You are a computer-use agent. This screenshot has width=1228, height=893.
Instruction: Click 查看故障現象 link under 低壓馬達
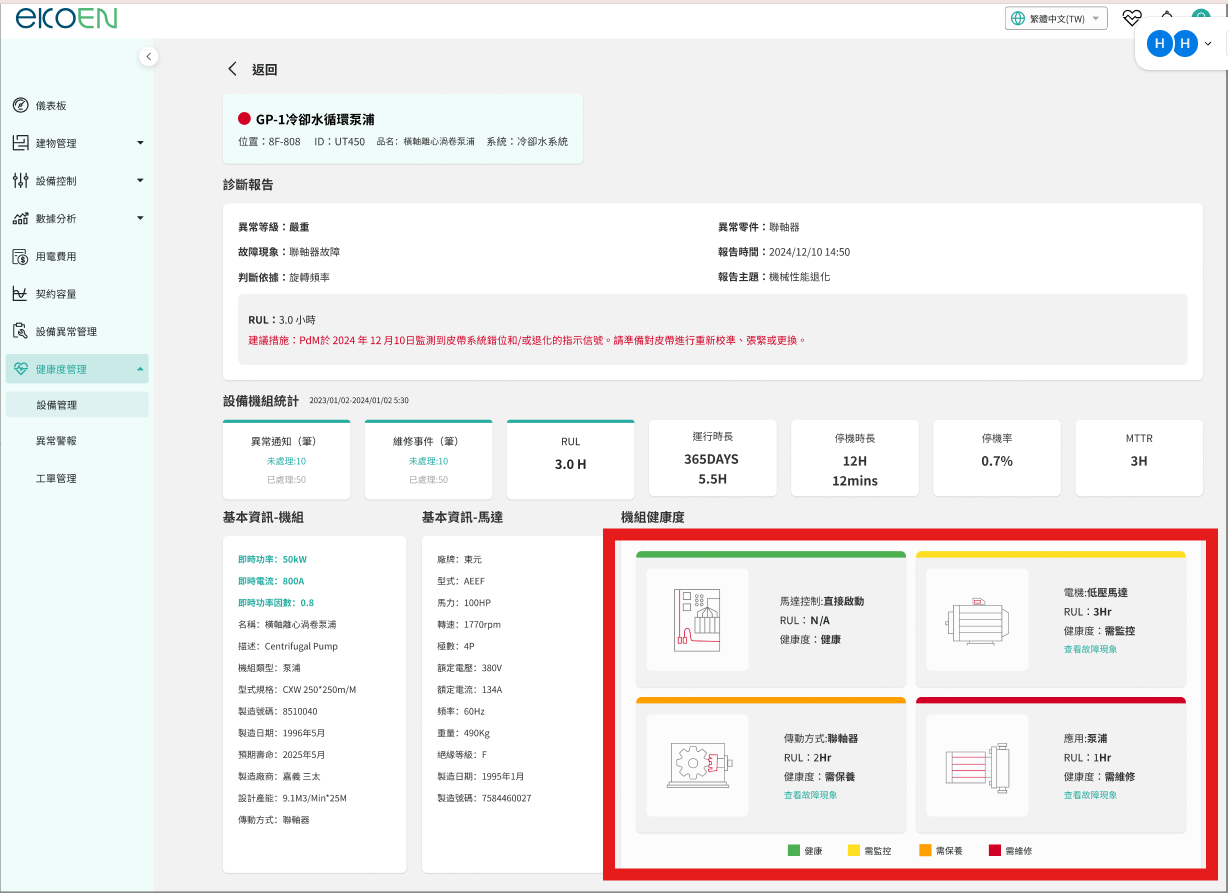click(x=1090, y=649)
